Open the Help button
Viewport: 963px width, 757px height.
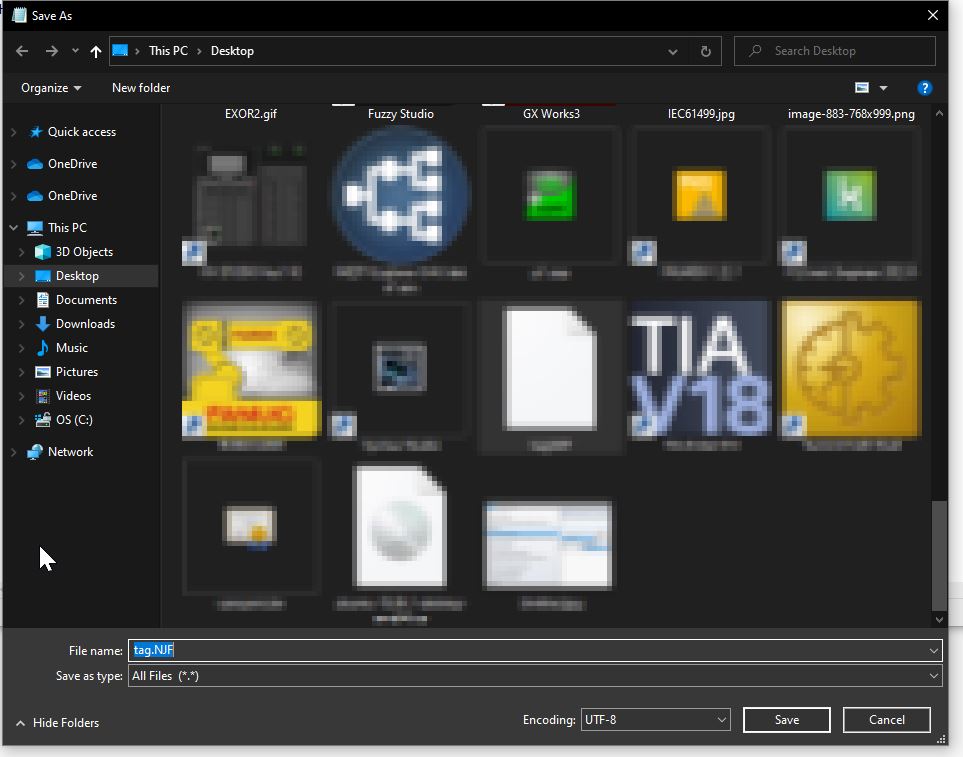(x=924, y=88)
